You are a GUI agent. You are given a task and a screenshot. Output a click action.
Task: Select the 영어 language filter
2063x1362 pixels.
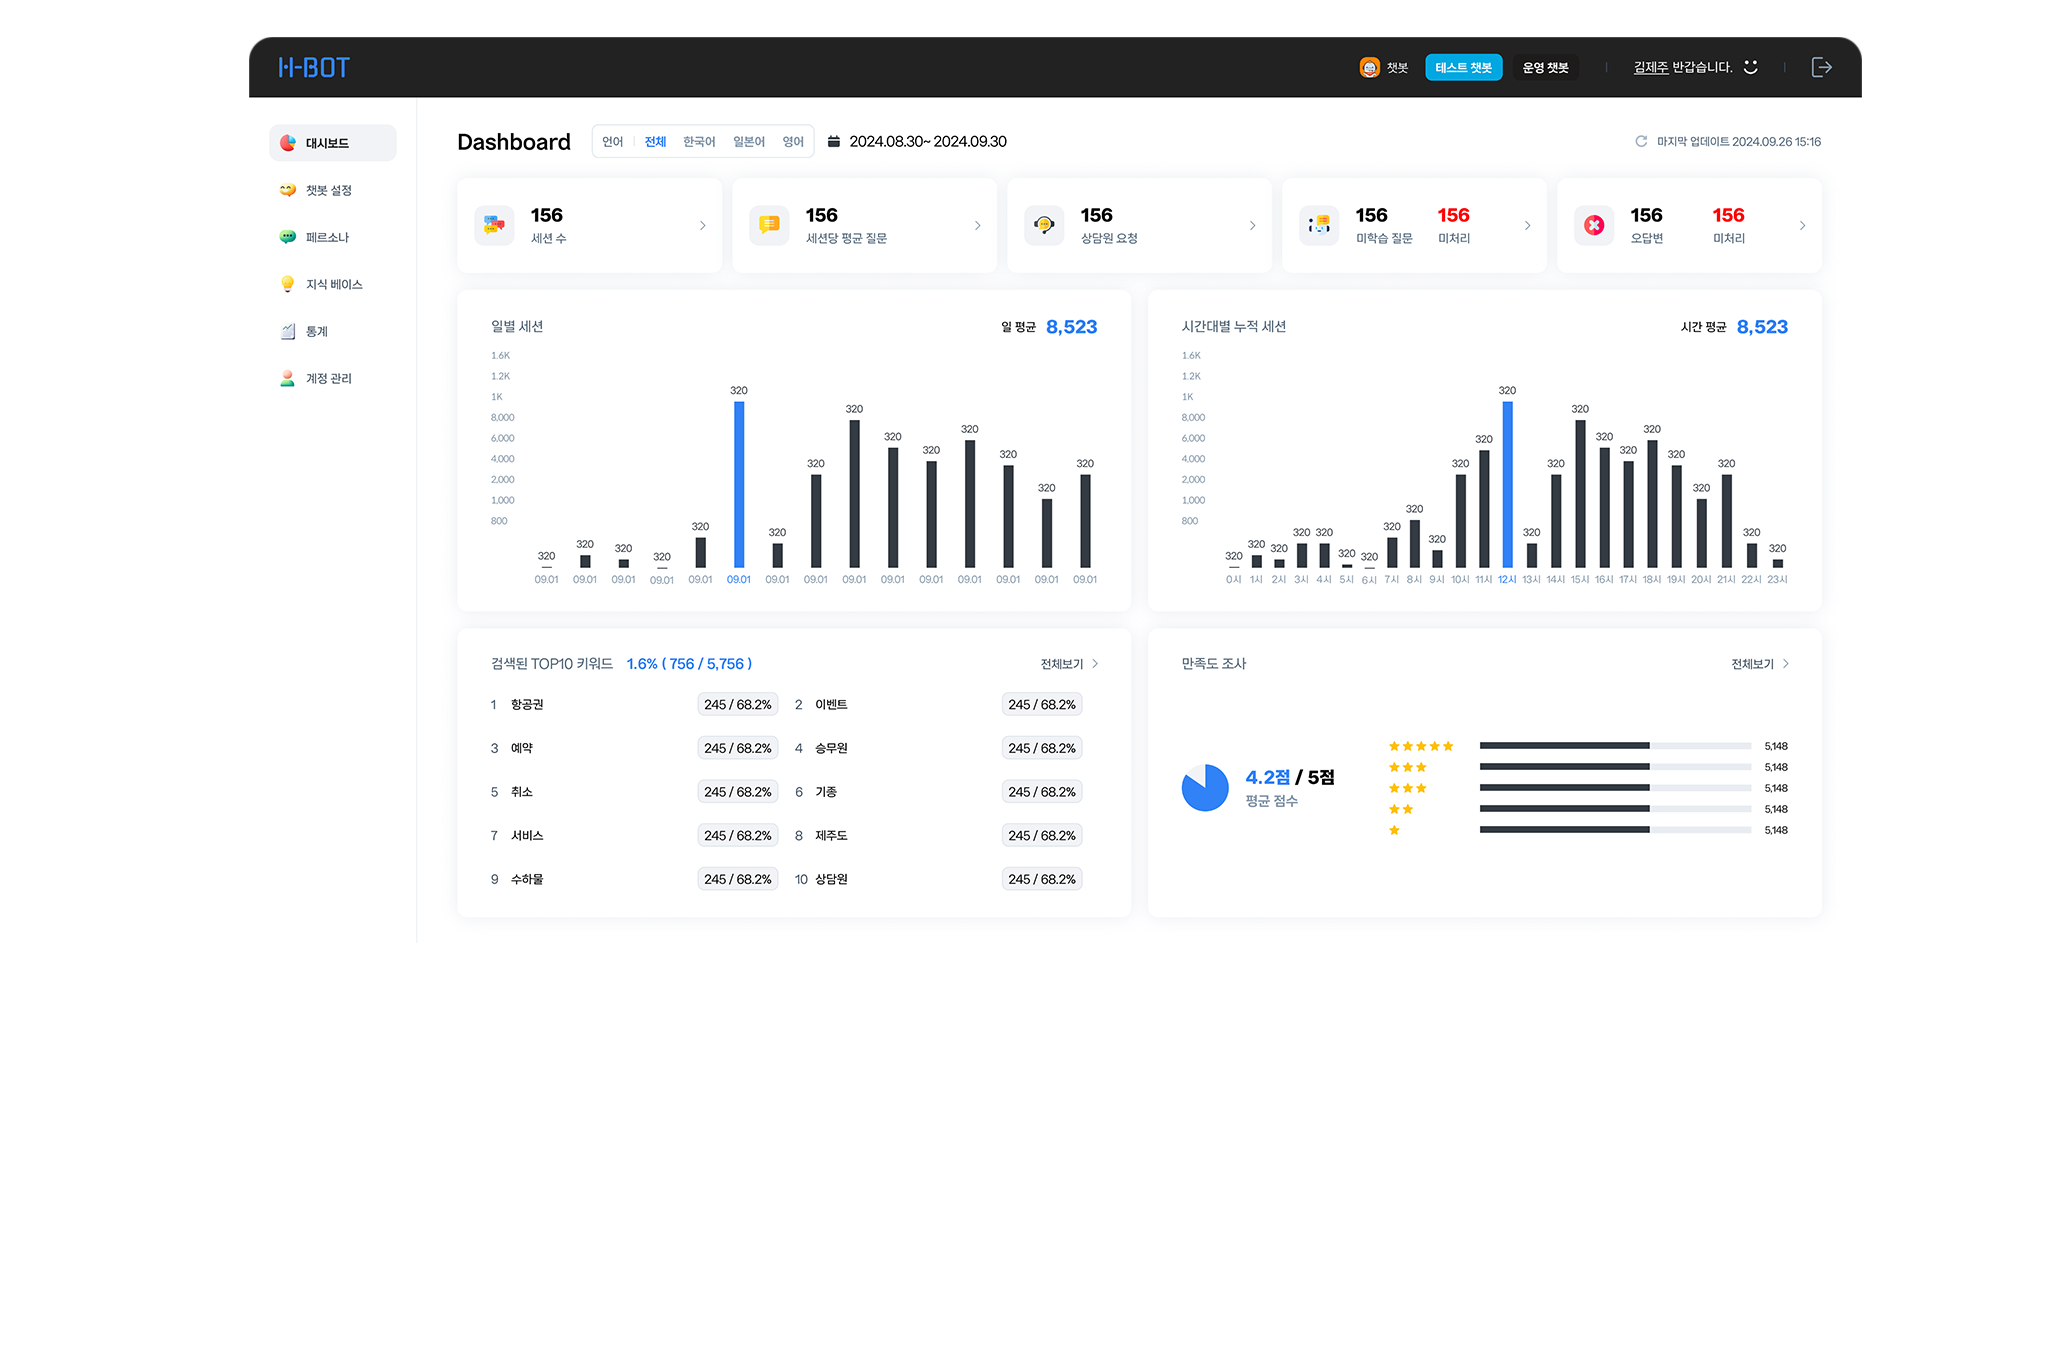click(793, 141)
